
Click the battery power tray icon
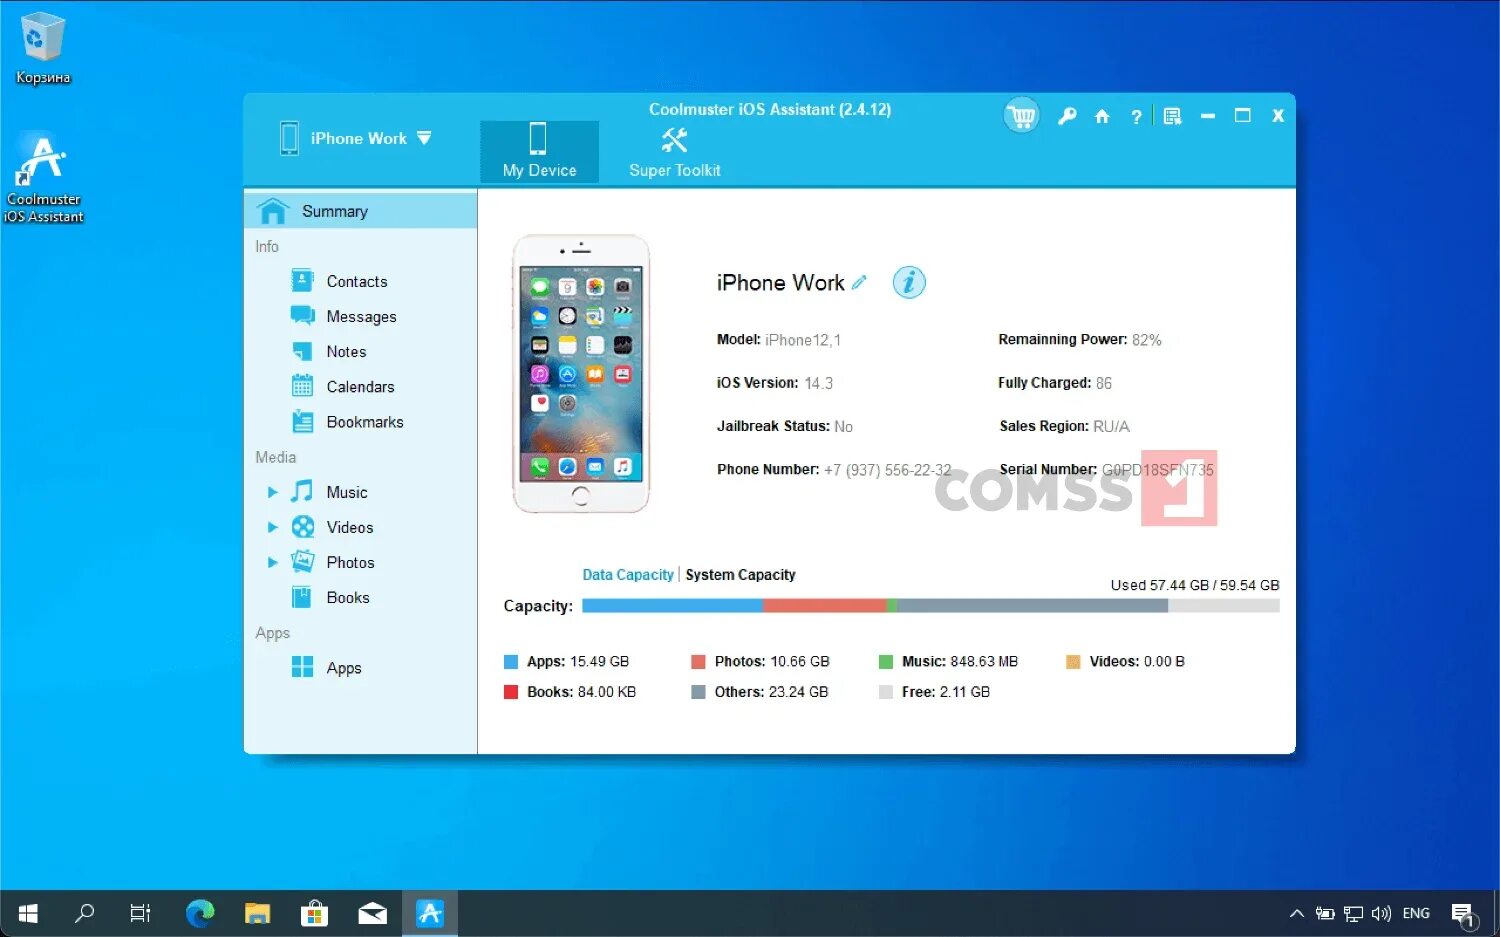click(x=1325, y=913)
